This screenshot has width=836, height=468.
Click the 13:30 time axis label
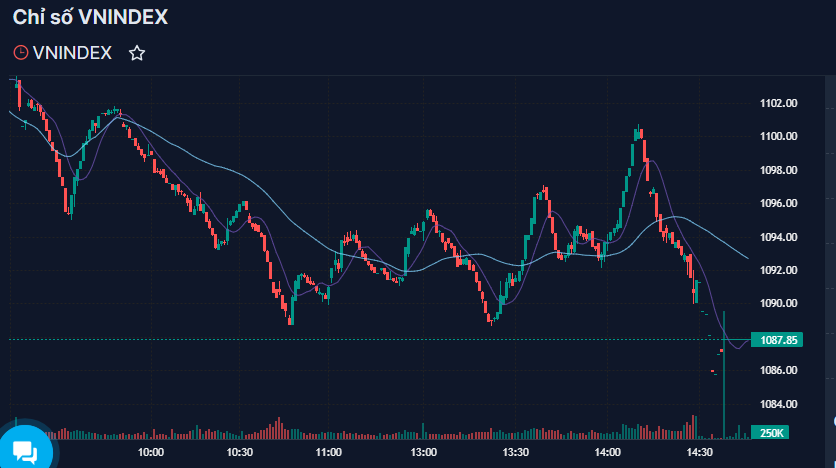click(x=516, y=453)
